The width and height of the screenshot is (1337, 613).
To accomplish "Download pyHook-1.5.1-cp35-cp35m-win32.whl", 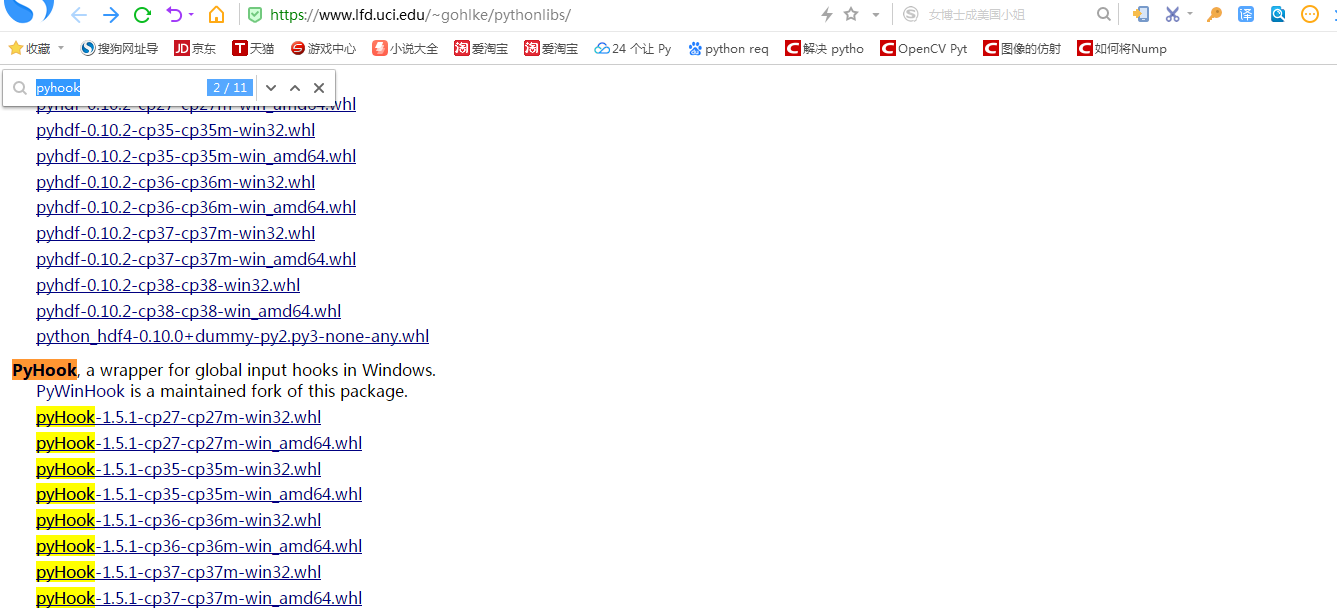I will click(x=179, y=469).
